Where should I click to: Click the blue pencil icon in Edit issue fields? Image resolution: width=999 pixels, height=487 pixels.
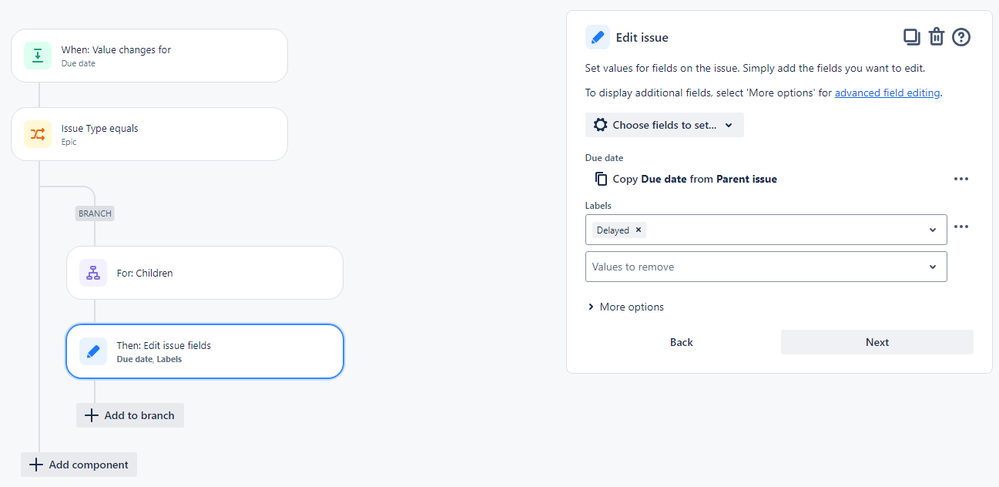(x=93, y=351)
